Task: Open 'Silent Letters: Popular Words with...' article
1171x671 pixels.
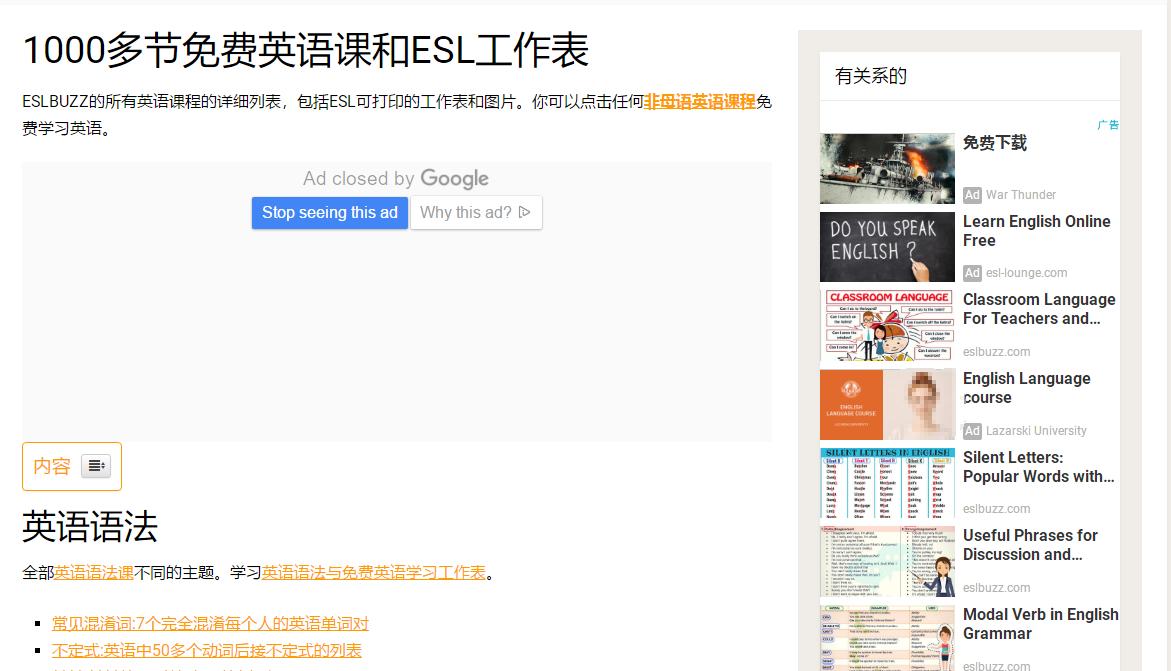Action: click(1038, 467)
